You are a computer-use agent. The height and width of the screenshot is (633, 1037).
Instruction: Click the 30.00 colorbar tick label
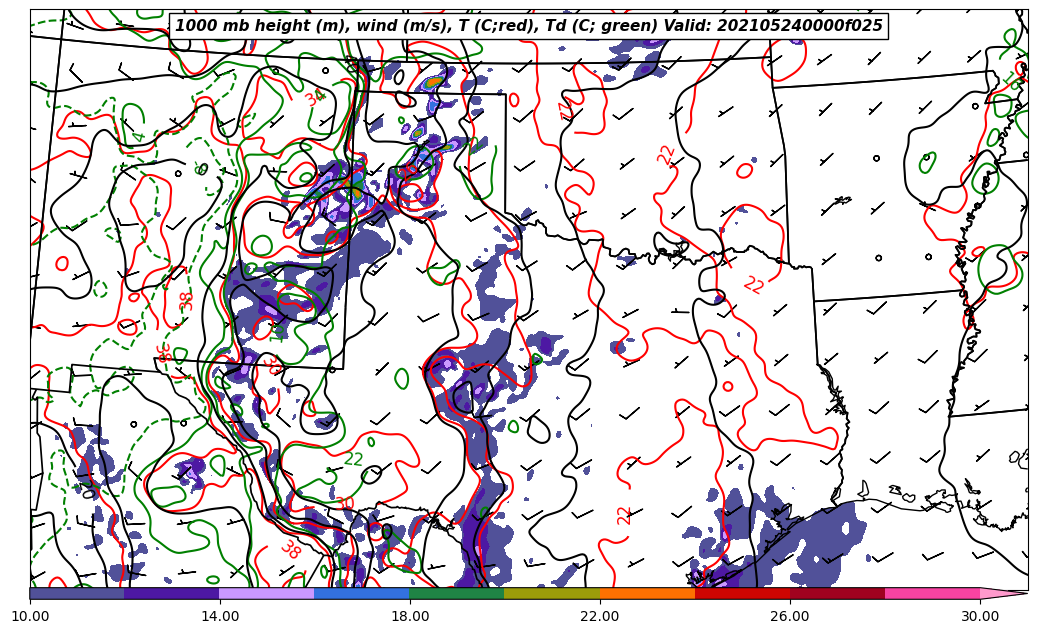click(x=980, y=616)
